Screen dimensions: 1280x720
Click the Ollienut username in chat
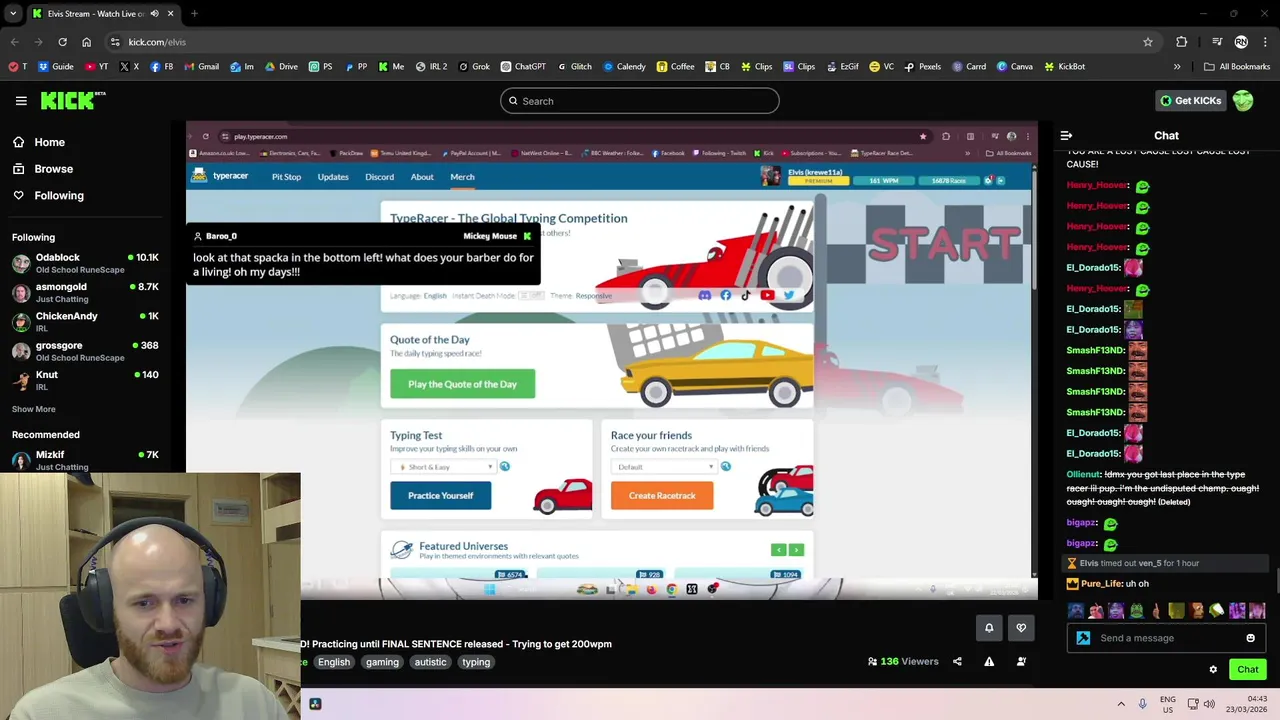1083,474
